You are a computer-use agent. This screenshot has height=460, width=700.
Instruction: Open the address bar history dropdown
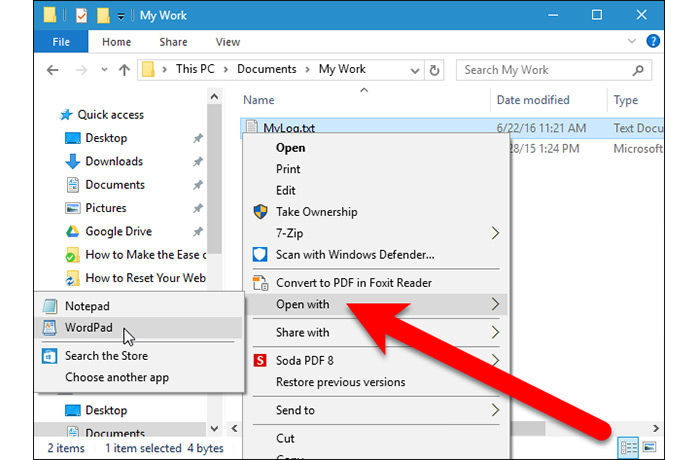414,70
